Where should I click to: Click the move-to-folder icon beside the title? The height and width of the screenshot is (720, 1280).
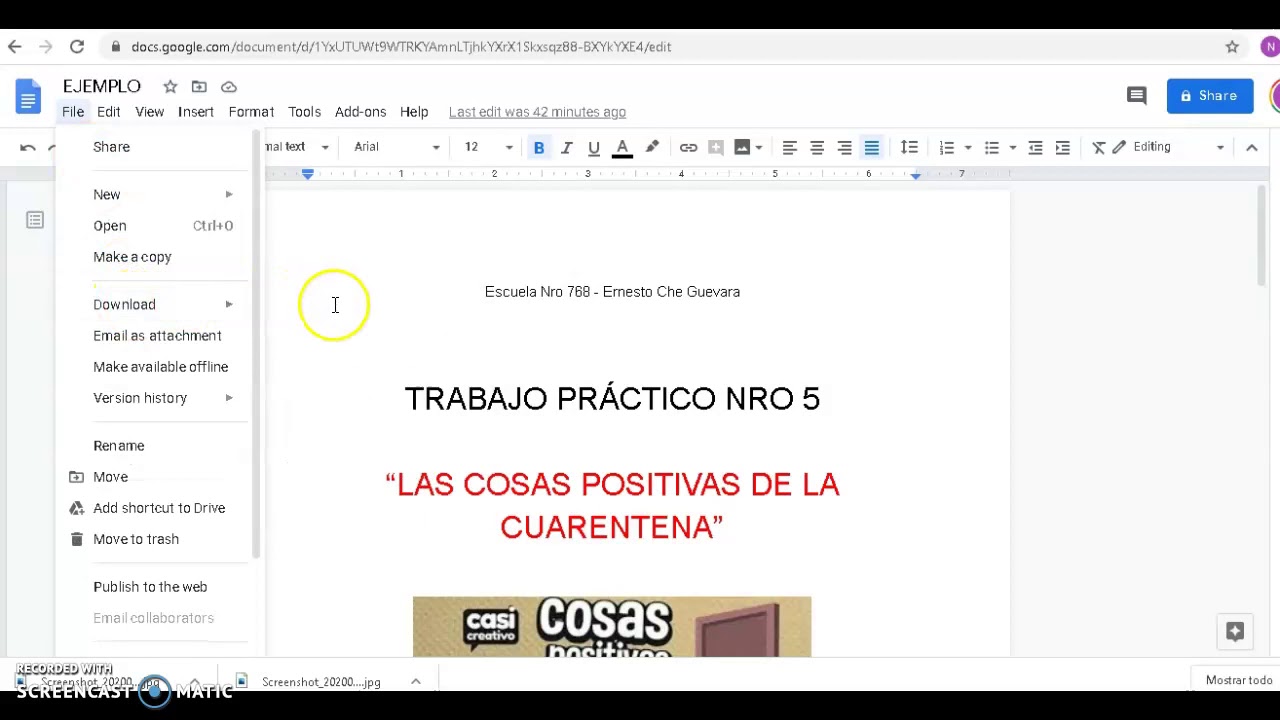pyautogui.click(x=199, y=87)
